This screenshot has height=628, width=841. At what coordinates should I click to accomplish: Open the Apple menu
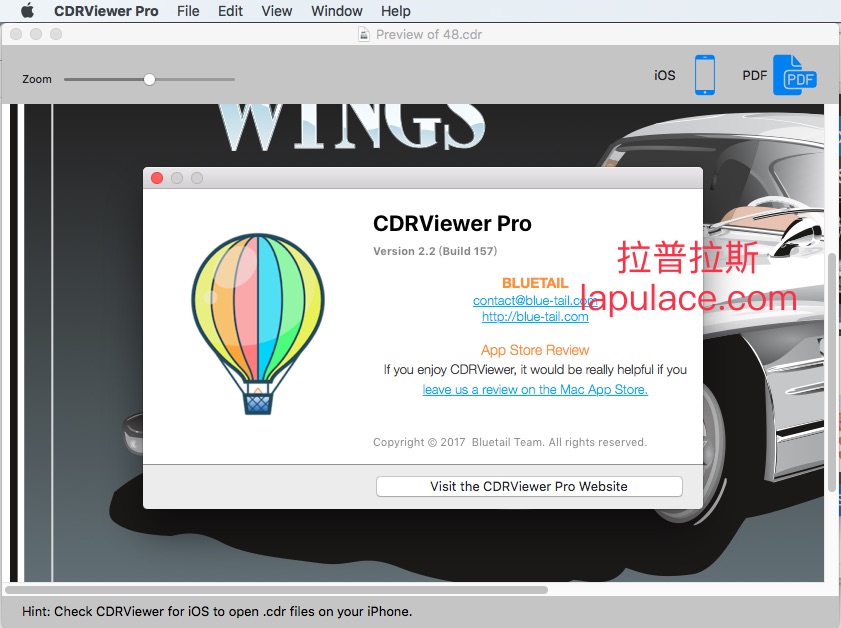coord(27,11)
